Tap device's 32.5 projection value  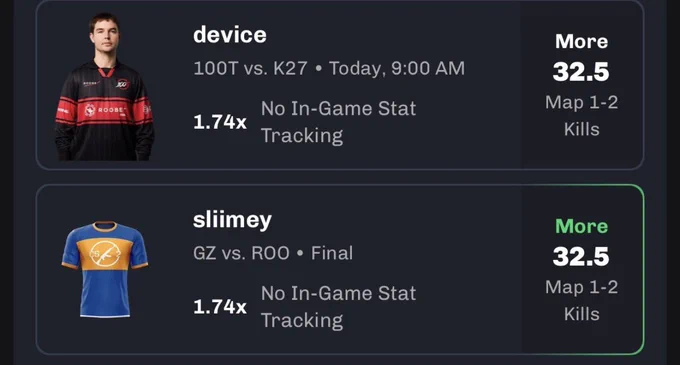[581, 72]
